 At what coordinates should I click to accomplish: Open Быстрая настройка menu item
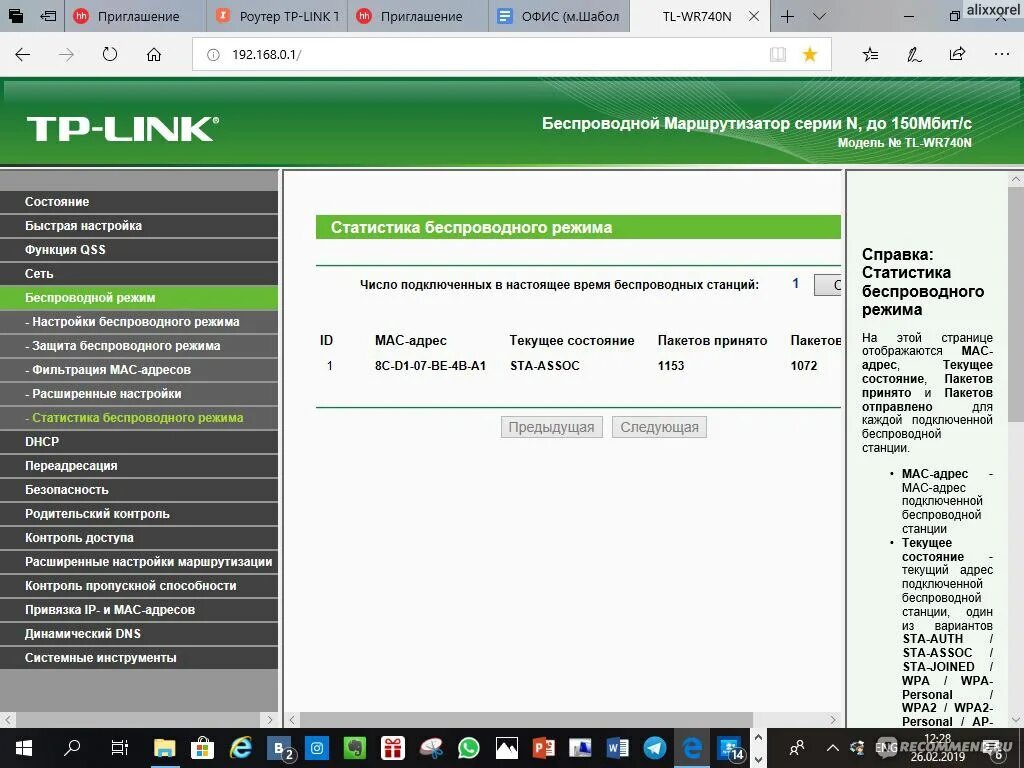pyautogui.click(x=139, y=226)
